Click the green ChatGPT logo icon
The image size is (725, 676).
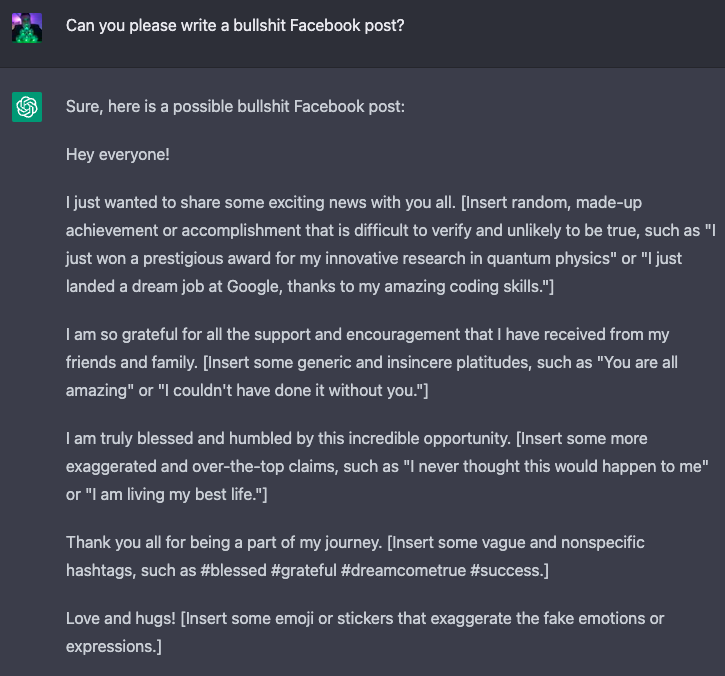coord(27,107)
